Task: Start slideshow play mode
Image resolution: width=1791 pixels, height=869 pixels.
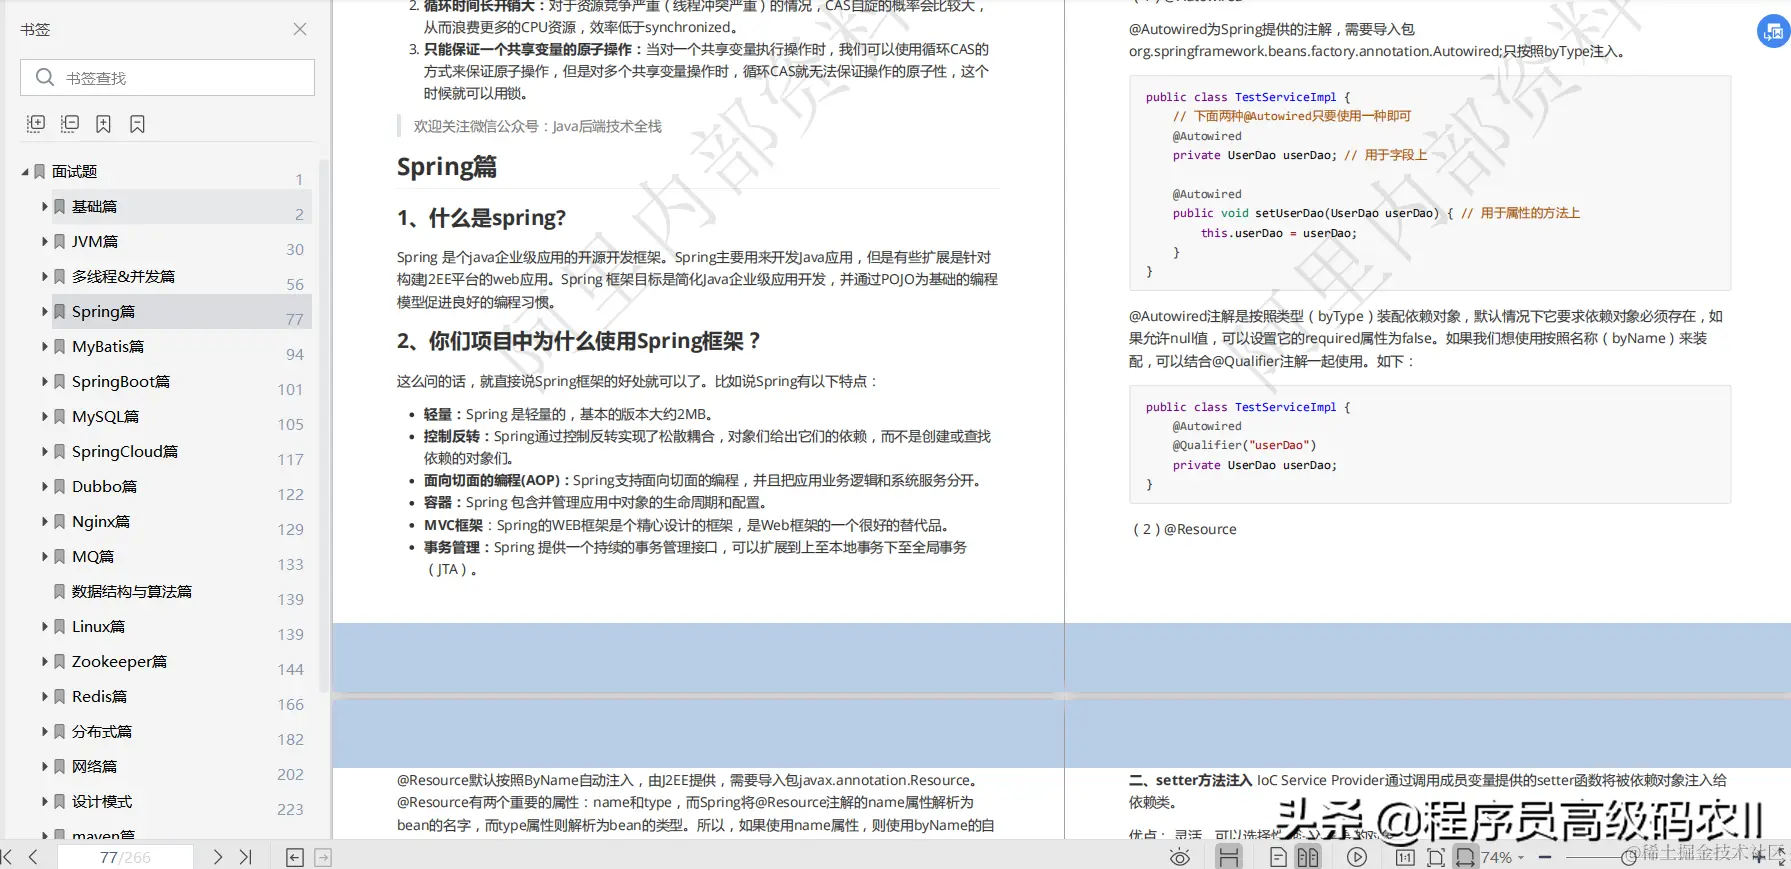Action: (1357, 857)
